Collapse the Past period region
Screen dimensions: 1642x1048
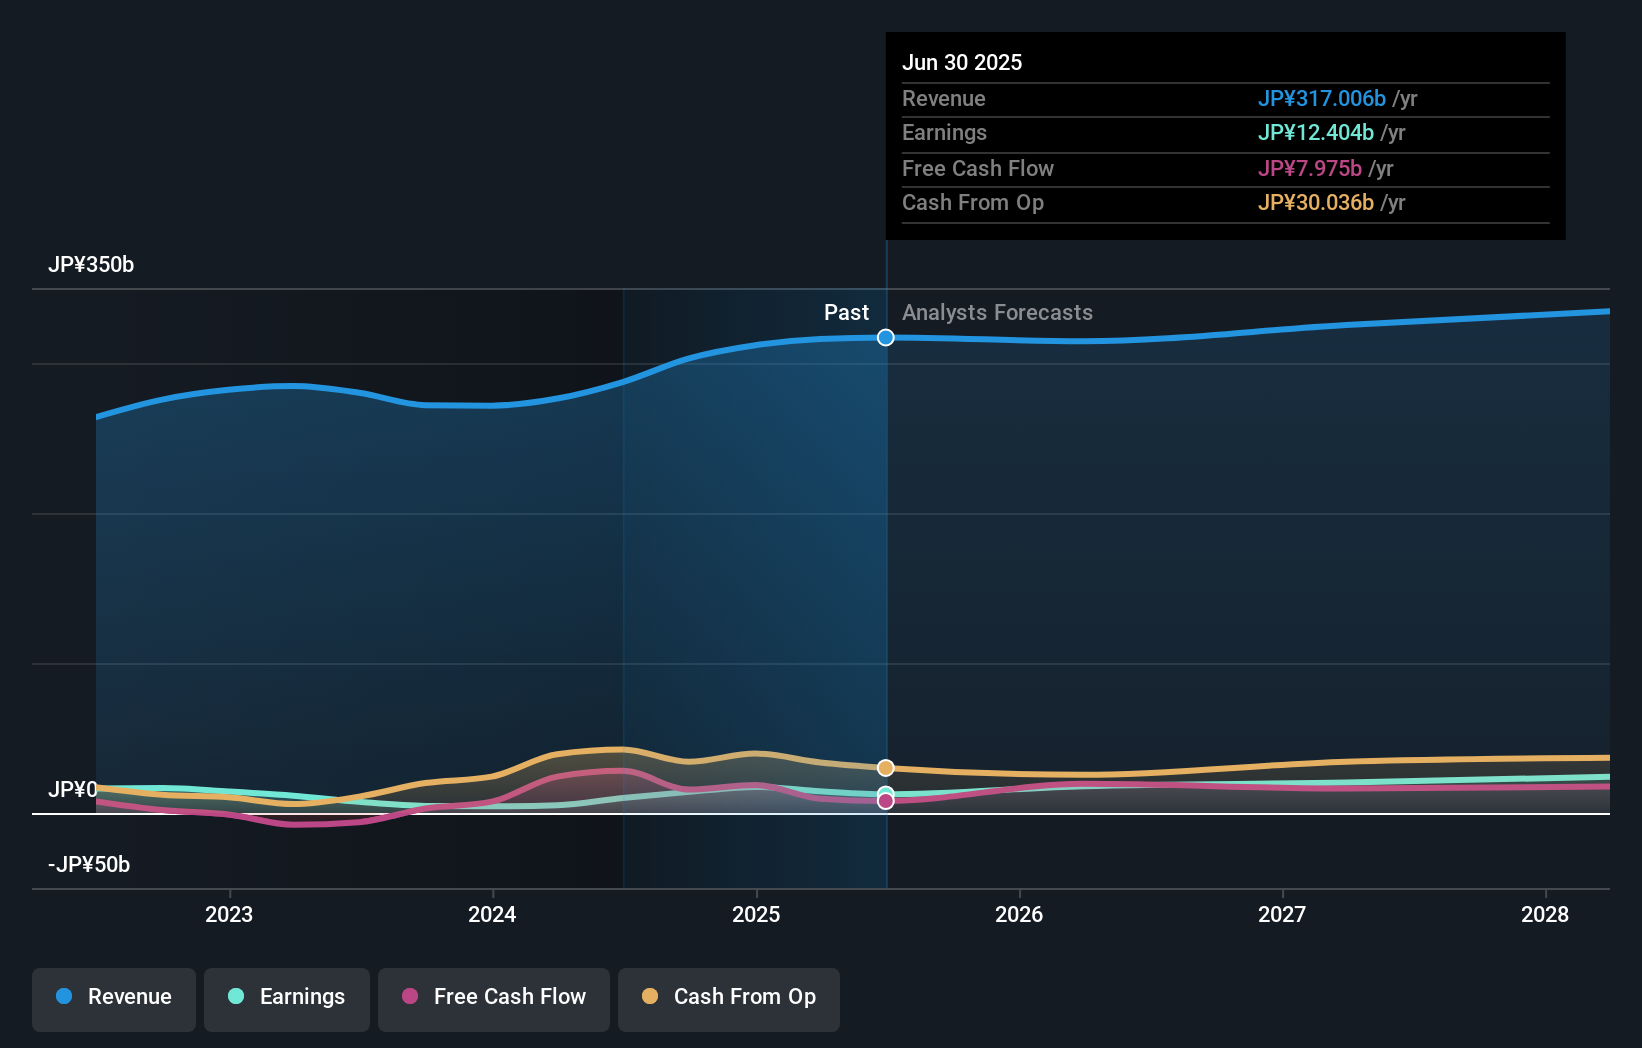point(846,313)
